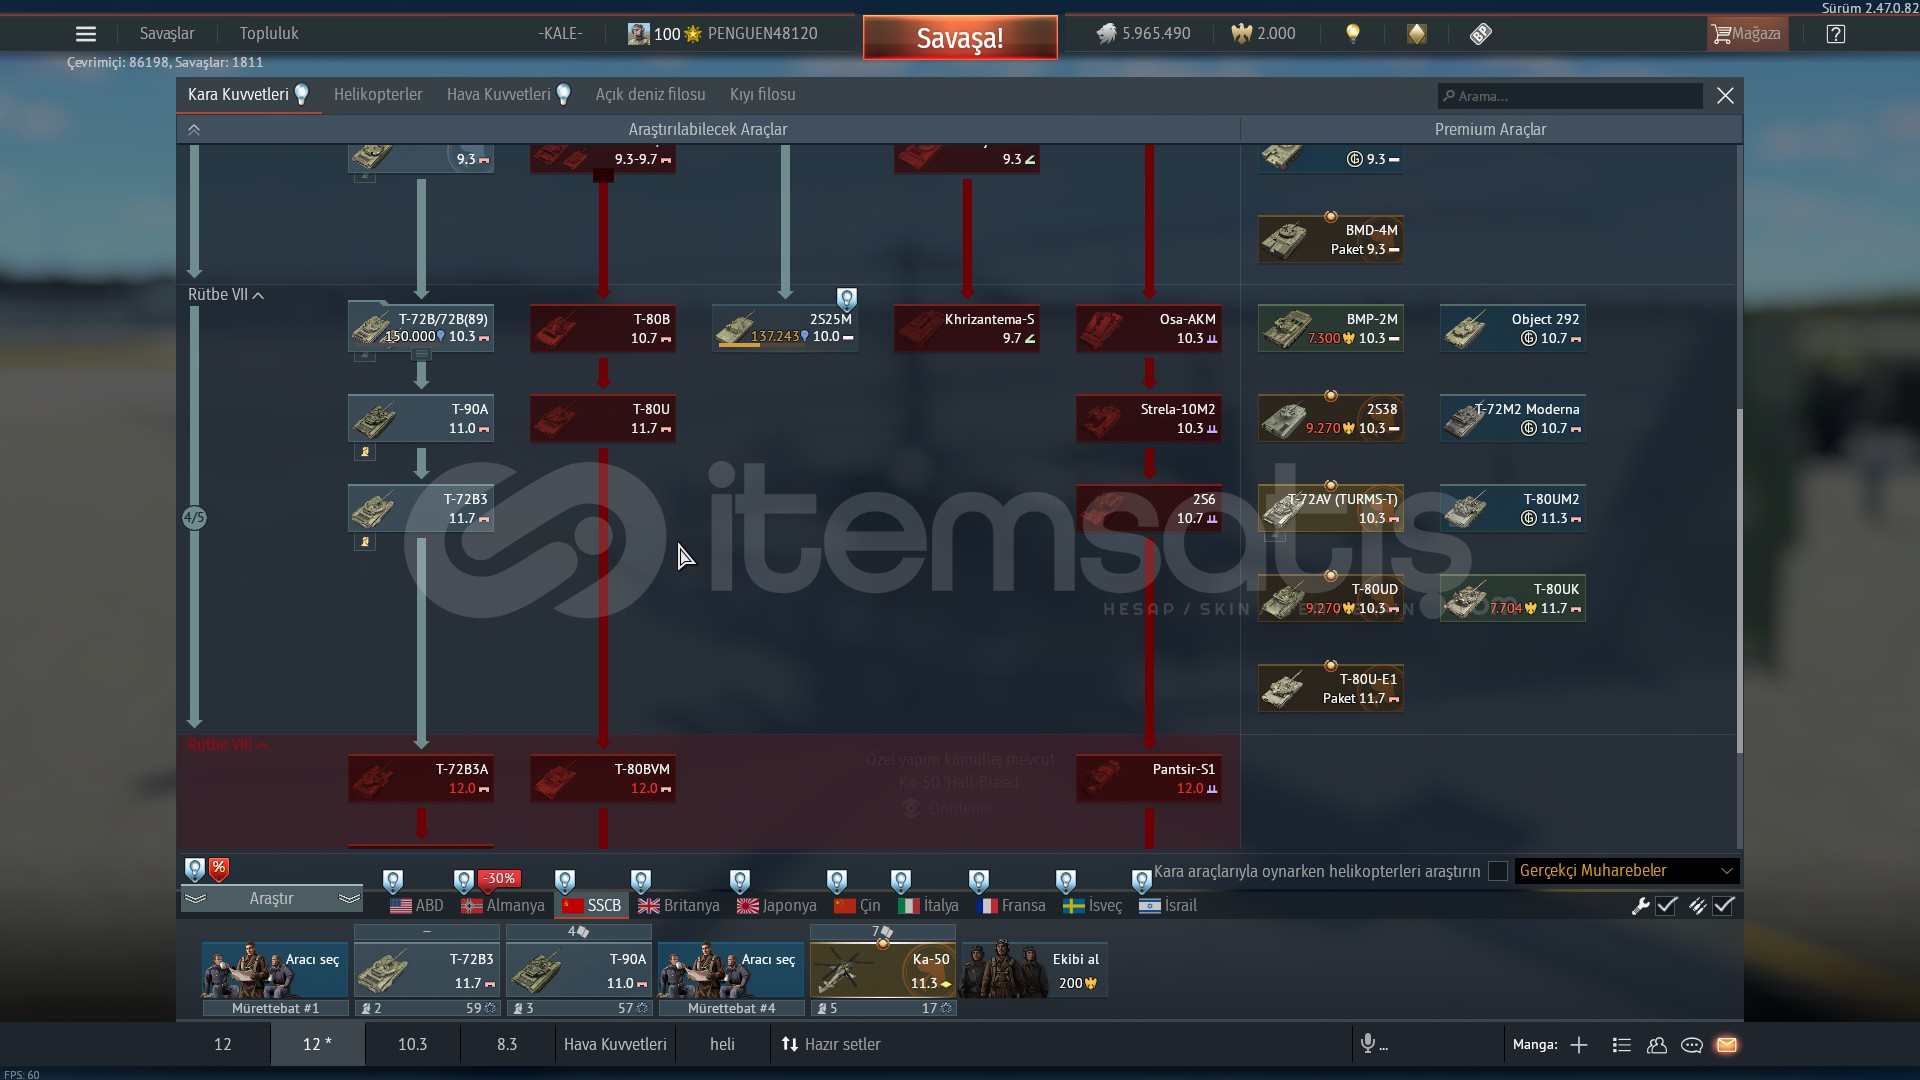Image resolution: width=1920 pixels, height=1080 pixels.
Task: Open the squad list icon
Action: pos(1622,1045)
